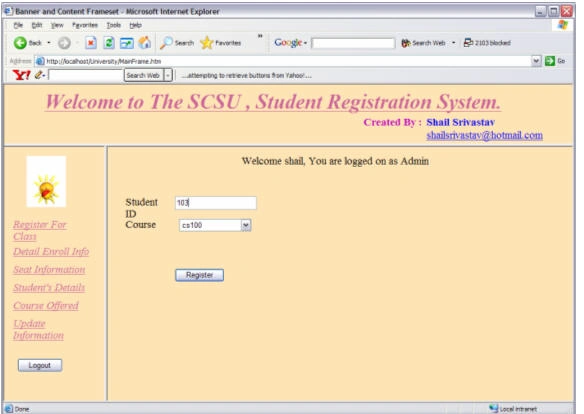Viewport: 584px width, 414px height.
Task: Open the Google Search Web options dropdown arrow
Action: tap(453, 43)
